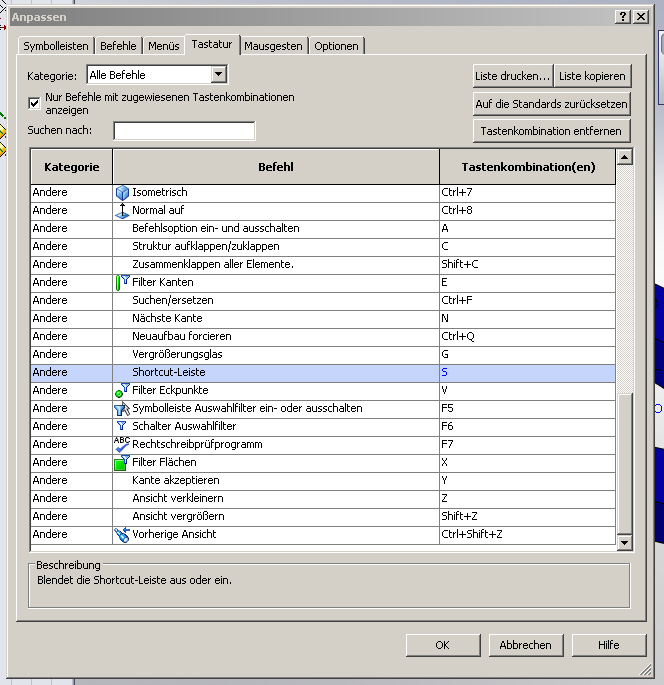Click the Shift+C shortcut cell
The height and width of the screenshot is (685, 664).
point(527,264)
